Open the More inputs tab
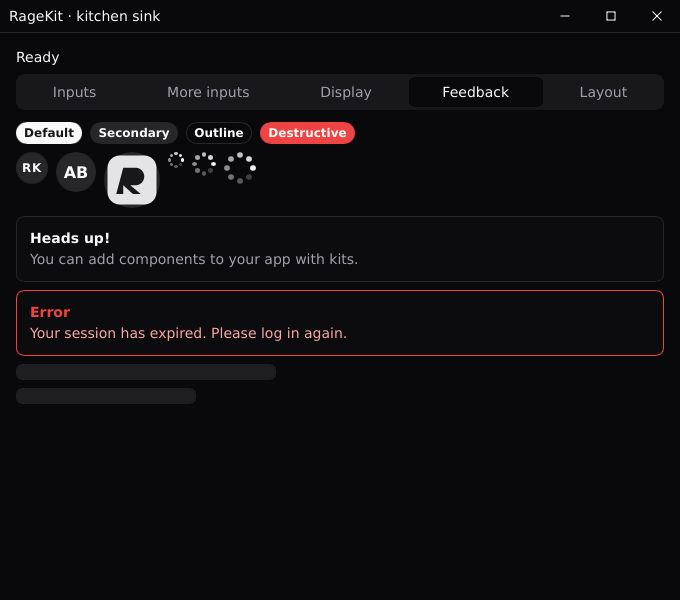The height and width of the screenshot is (600, 680). (208, 92)
